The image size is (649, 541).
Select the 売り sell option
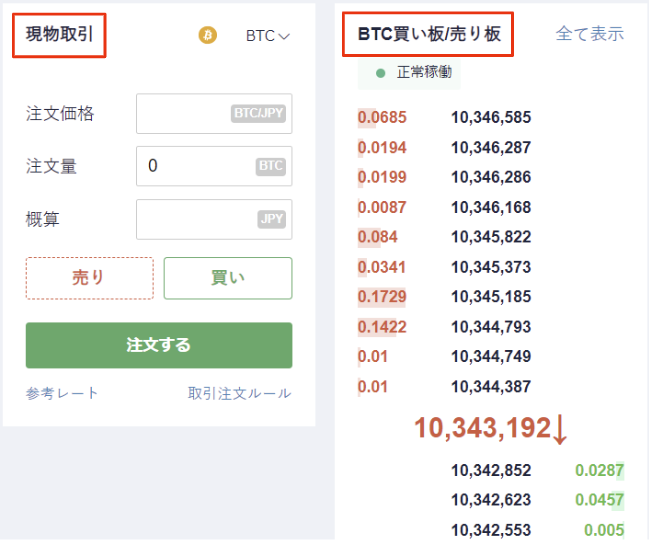(x=89, y=278)
